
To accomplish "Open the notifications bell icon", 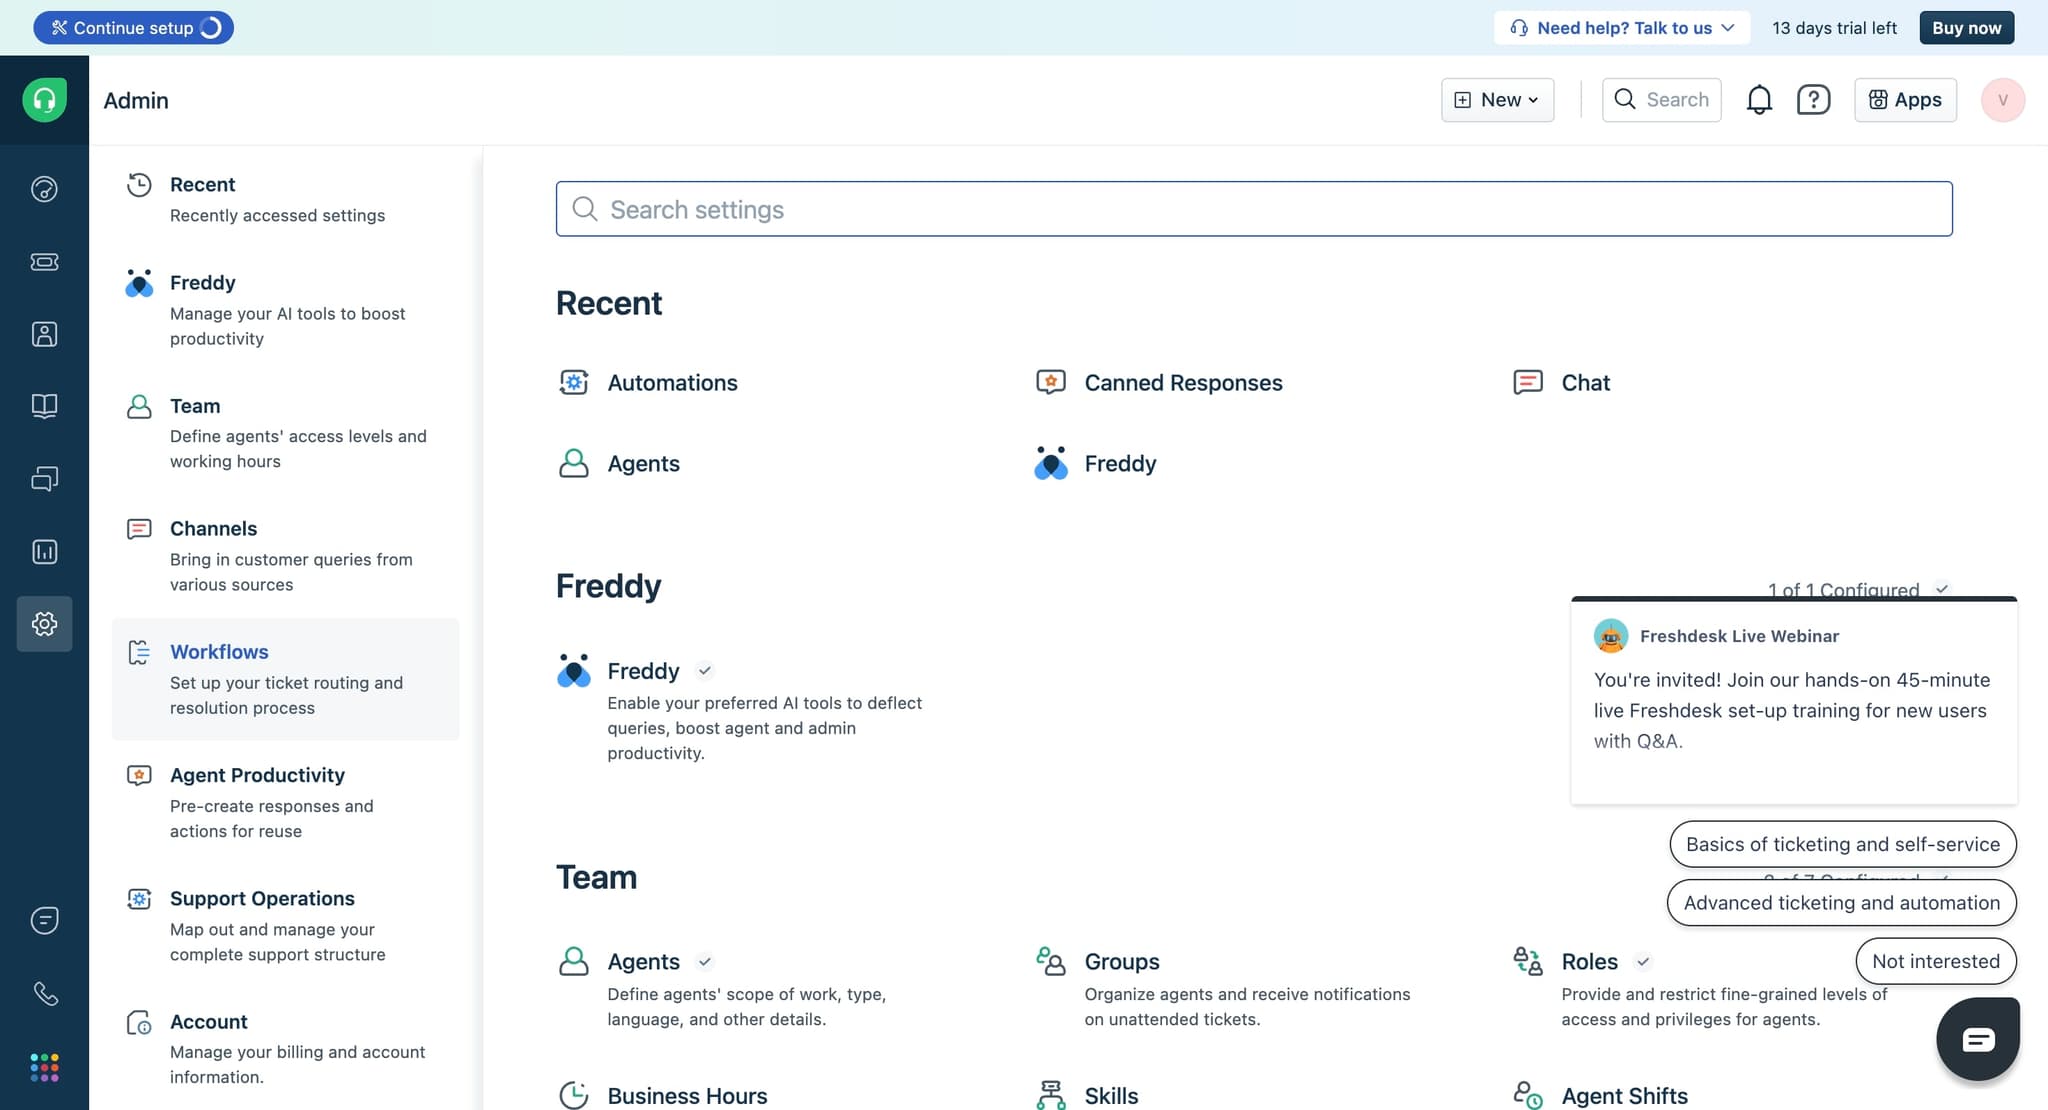I will (1759, 100).
